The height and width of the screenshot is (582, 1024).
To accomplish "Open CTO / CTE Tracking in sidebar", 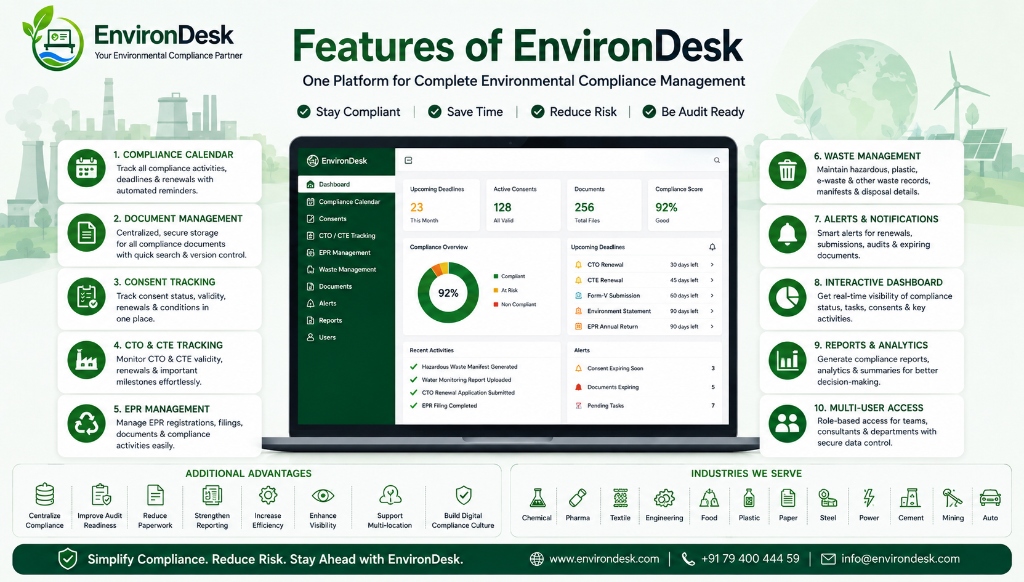I will click(347, 235).
